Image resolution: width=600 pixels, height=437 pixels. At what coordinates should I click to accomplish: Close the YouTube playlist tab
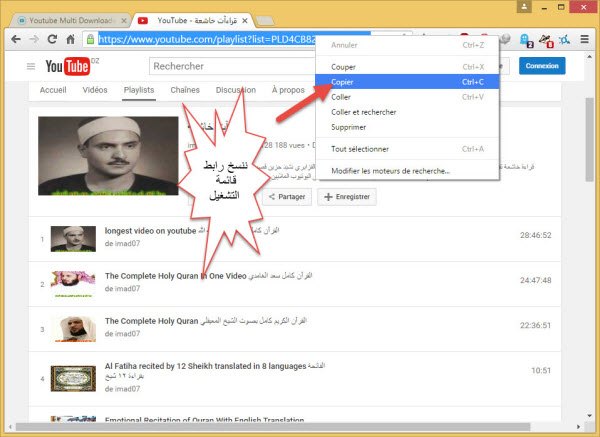click(245, 21)
